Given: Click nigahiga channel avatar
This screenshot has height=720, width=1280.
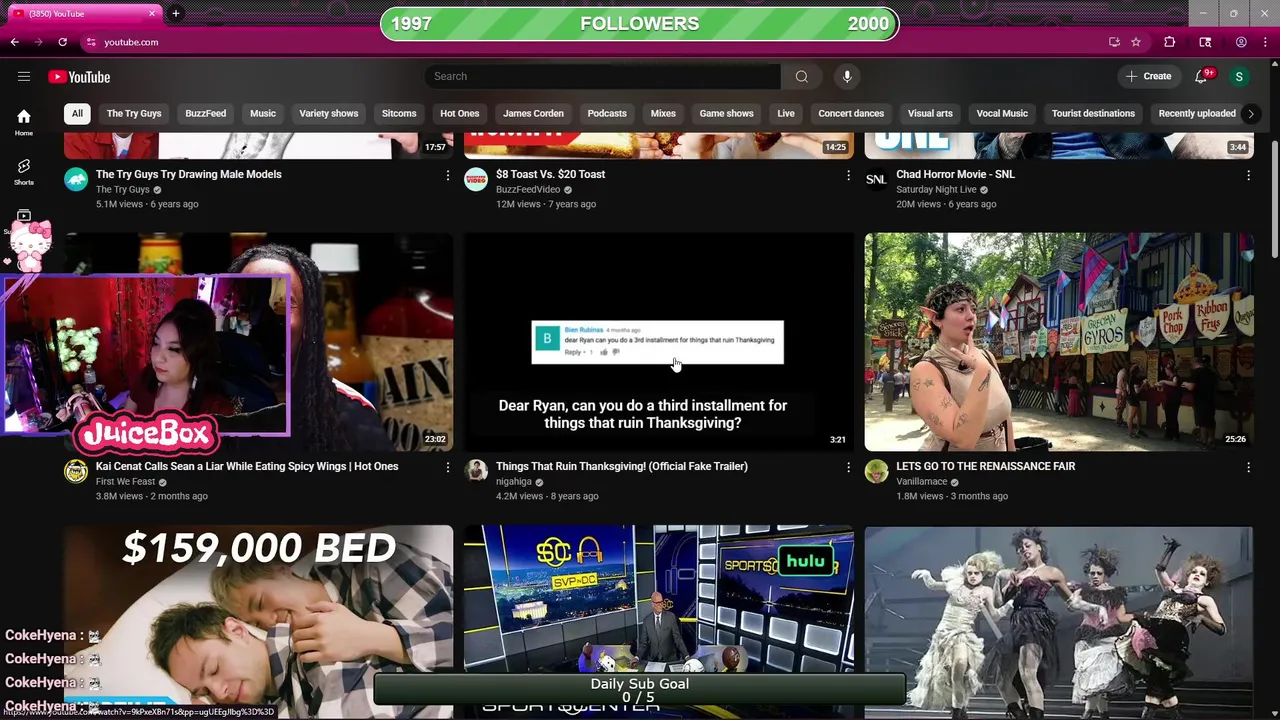Looking at the screenshot, I should (476, 472).
